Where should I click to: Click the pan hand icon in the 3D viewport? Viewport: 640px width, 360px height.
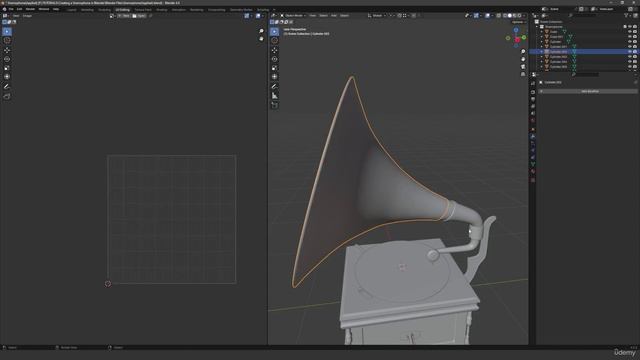(523, 59)
